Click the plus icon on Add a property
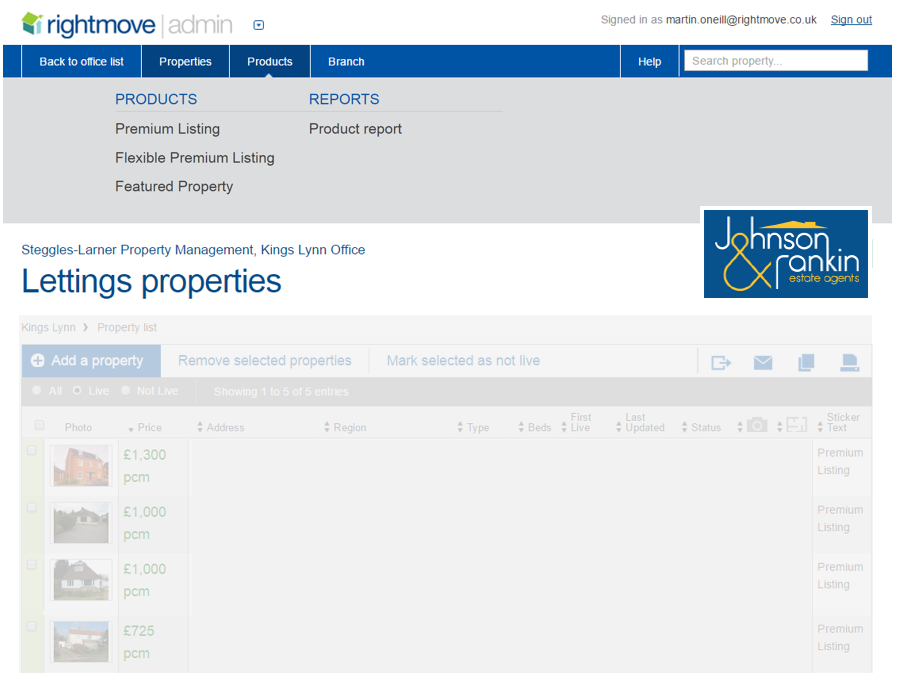The width and height of the screenshot is (900, 679). coord(37,360)
